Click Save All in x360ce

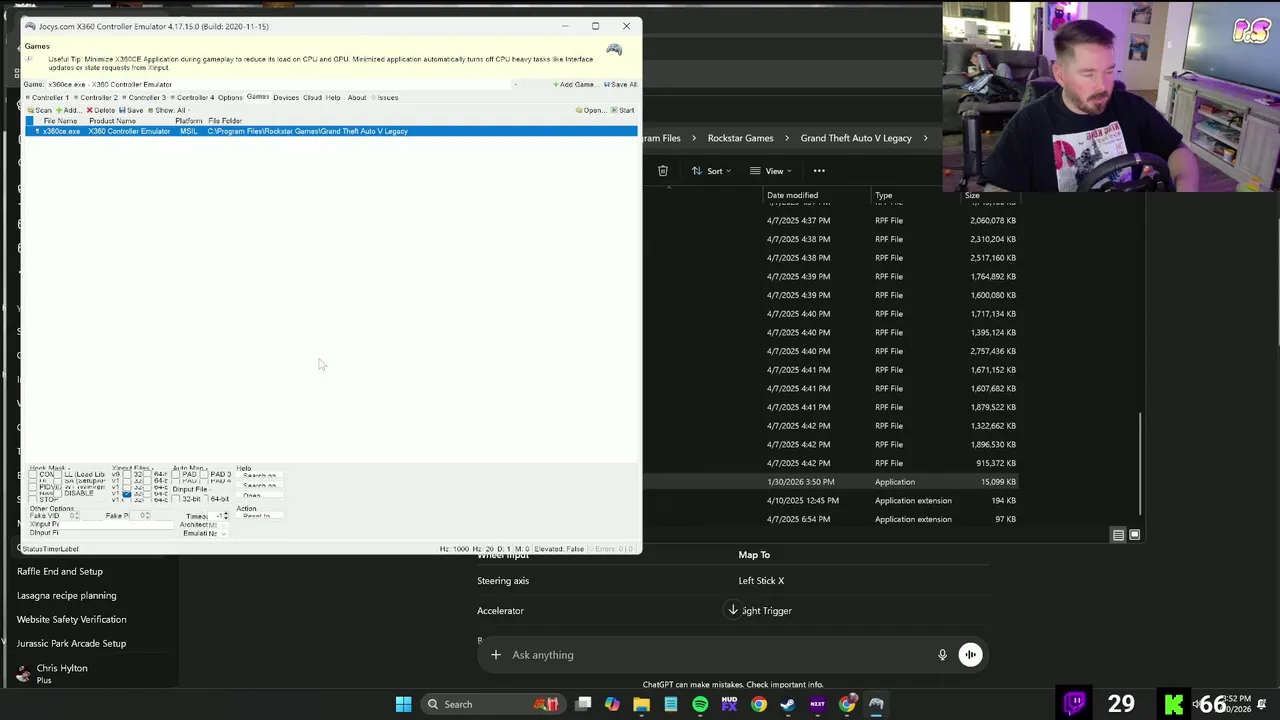[x=620, y=84]
